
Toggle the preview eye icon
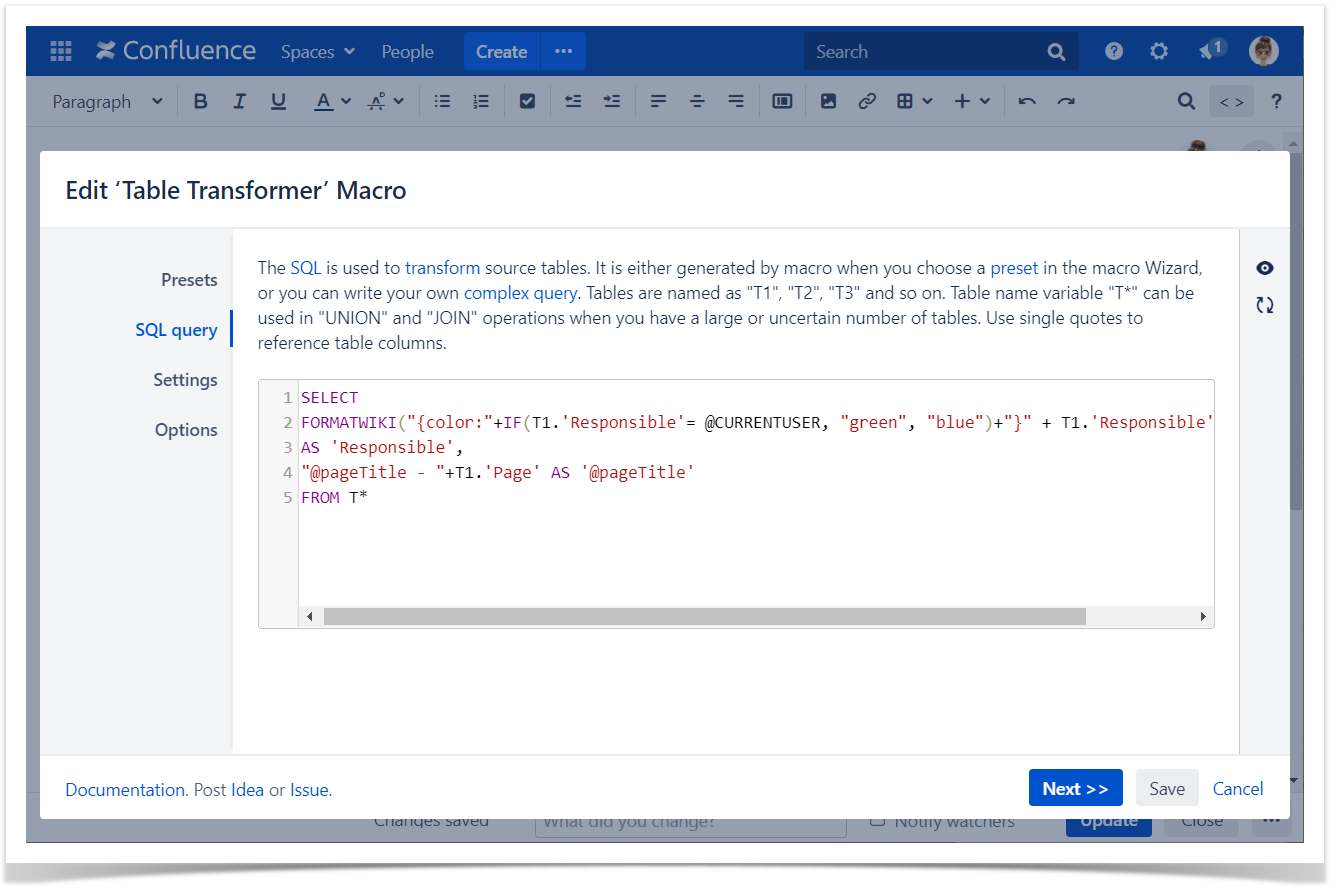(1265, 268)
